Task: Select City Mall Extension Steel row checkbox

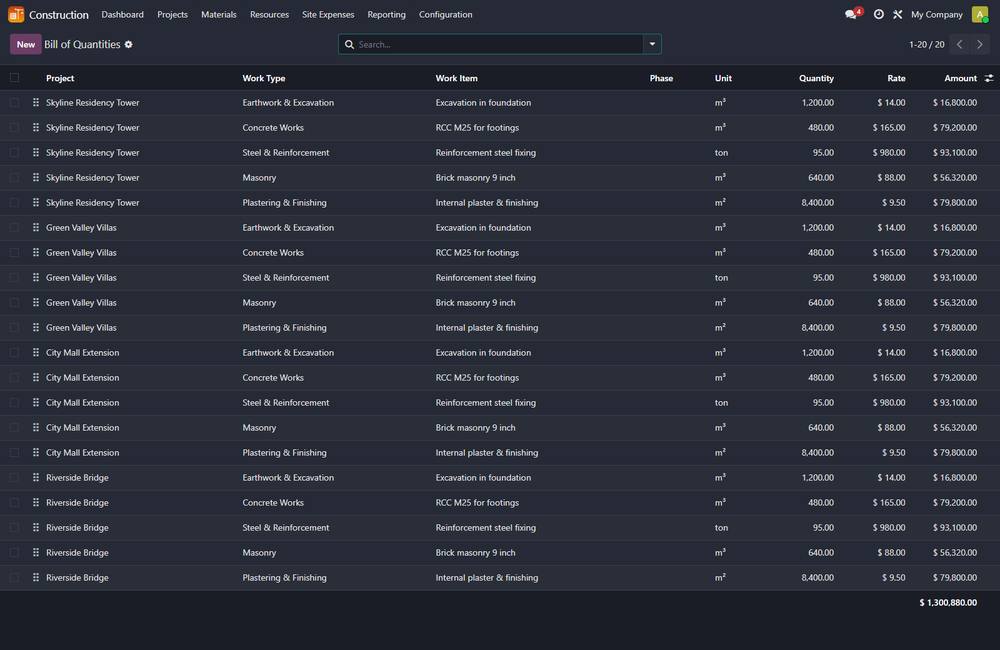Action: pyautogui.click(x=14, y=403)
